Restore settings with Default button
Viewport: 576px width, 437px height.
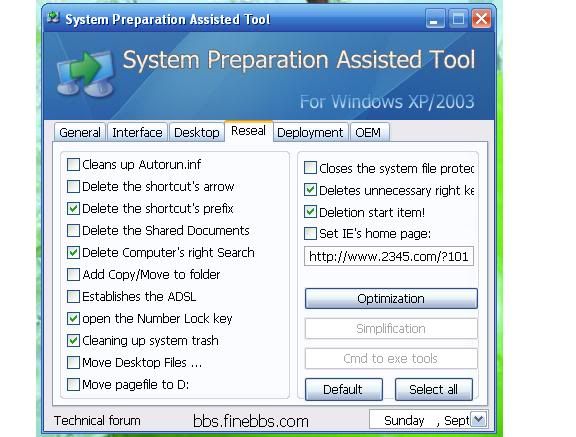point(343,389)
